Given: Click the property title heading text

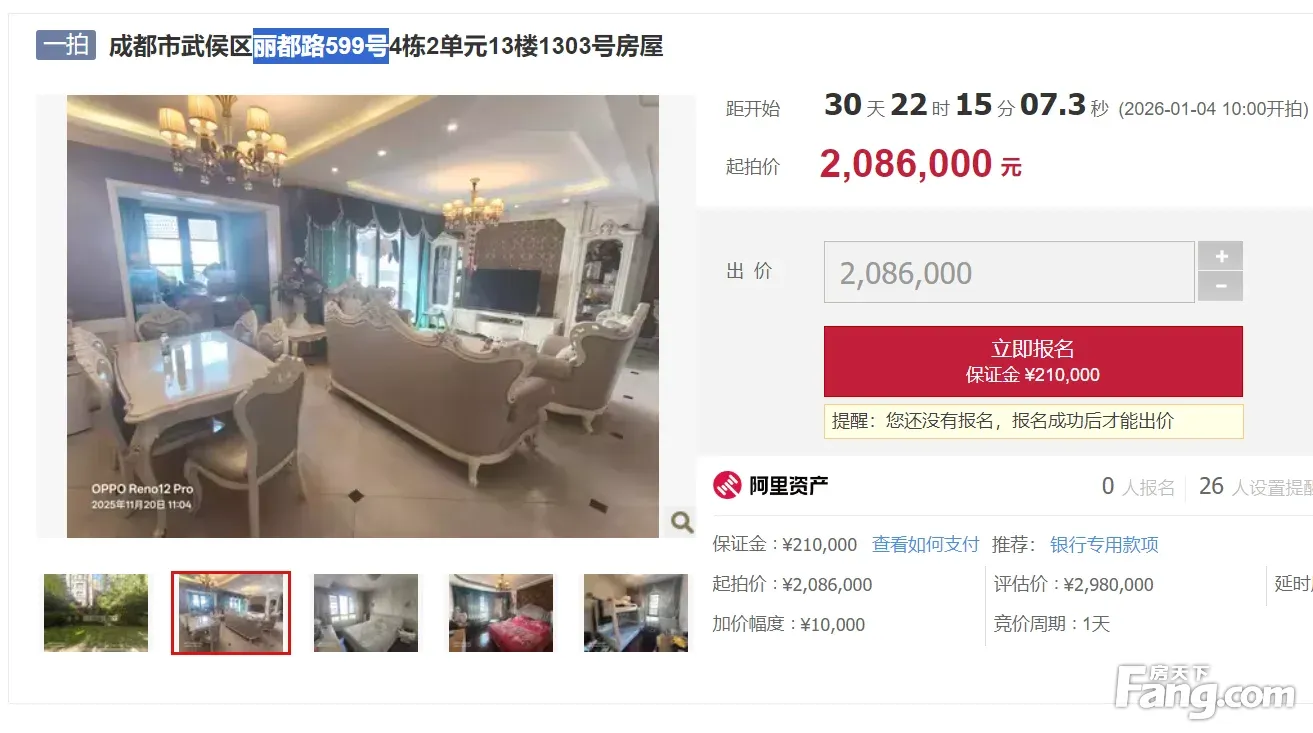Looking at the screenshot, I should pos(386,46).
